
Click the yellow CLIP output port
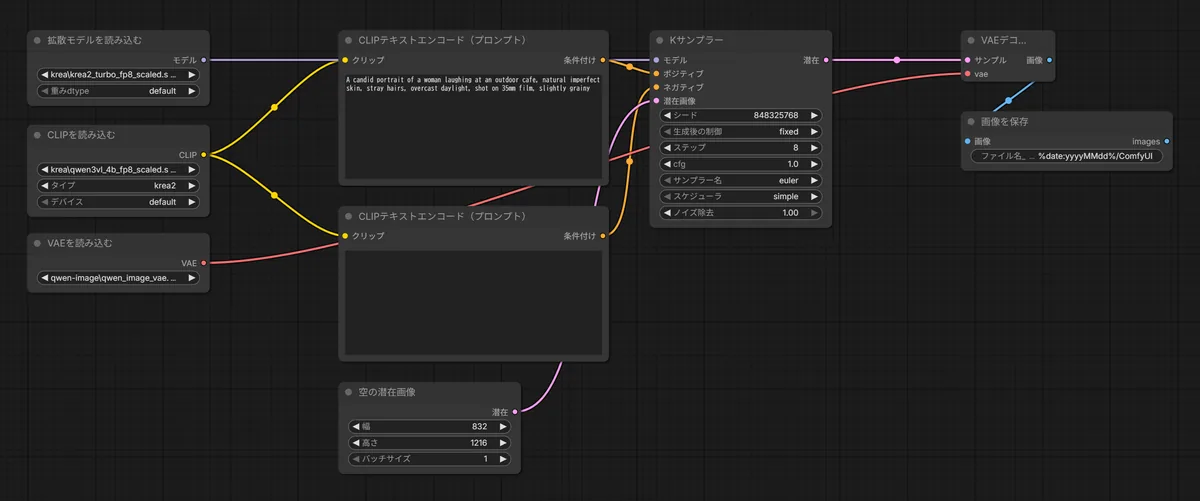click(x=204, y=155)
